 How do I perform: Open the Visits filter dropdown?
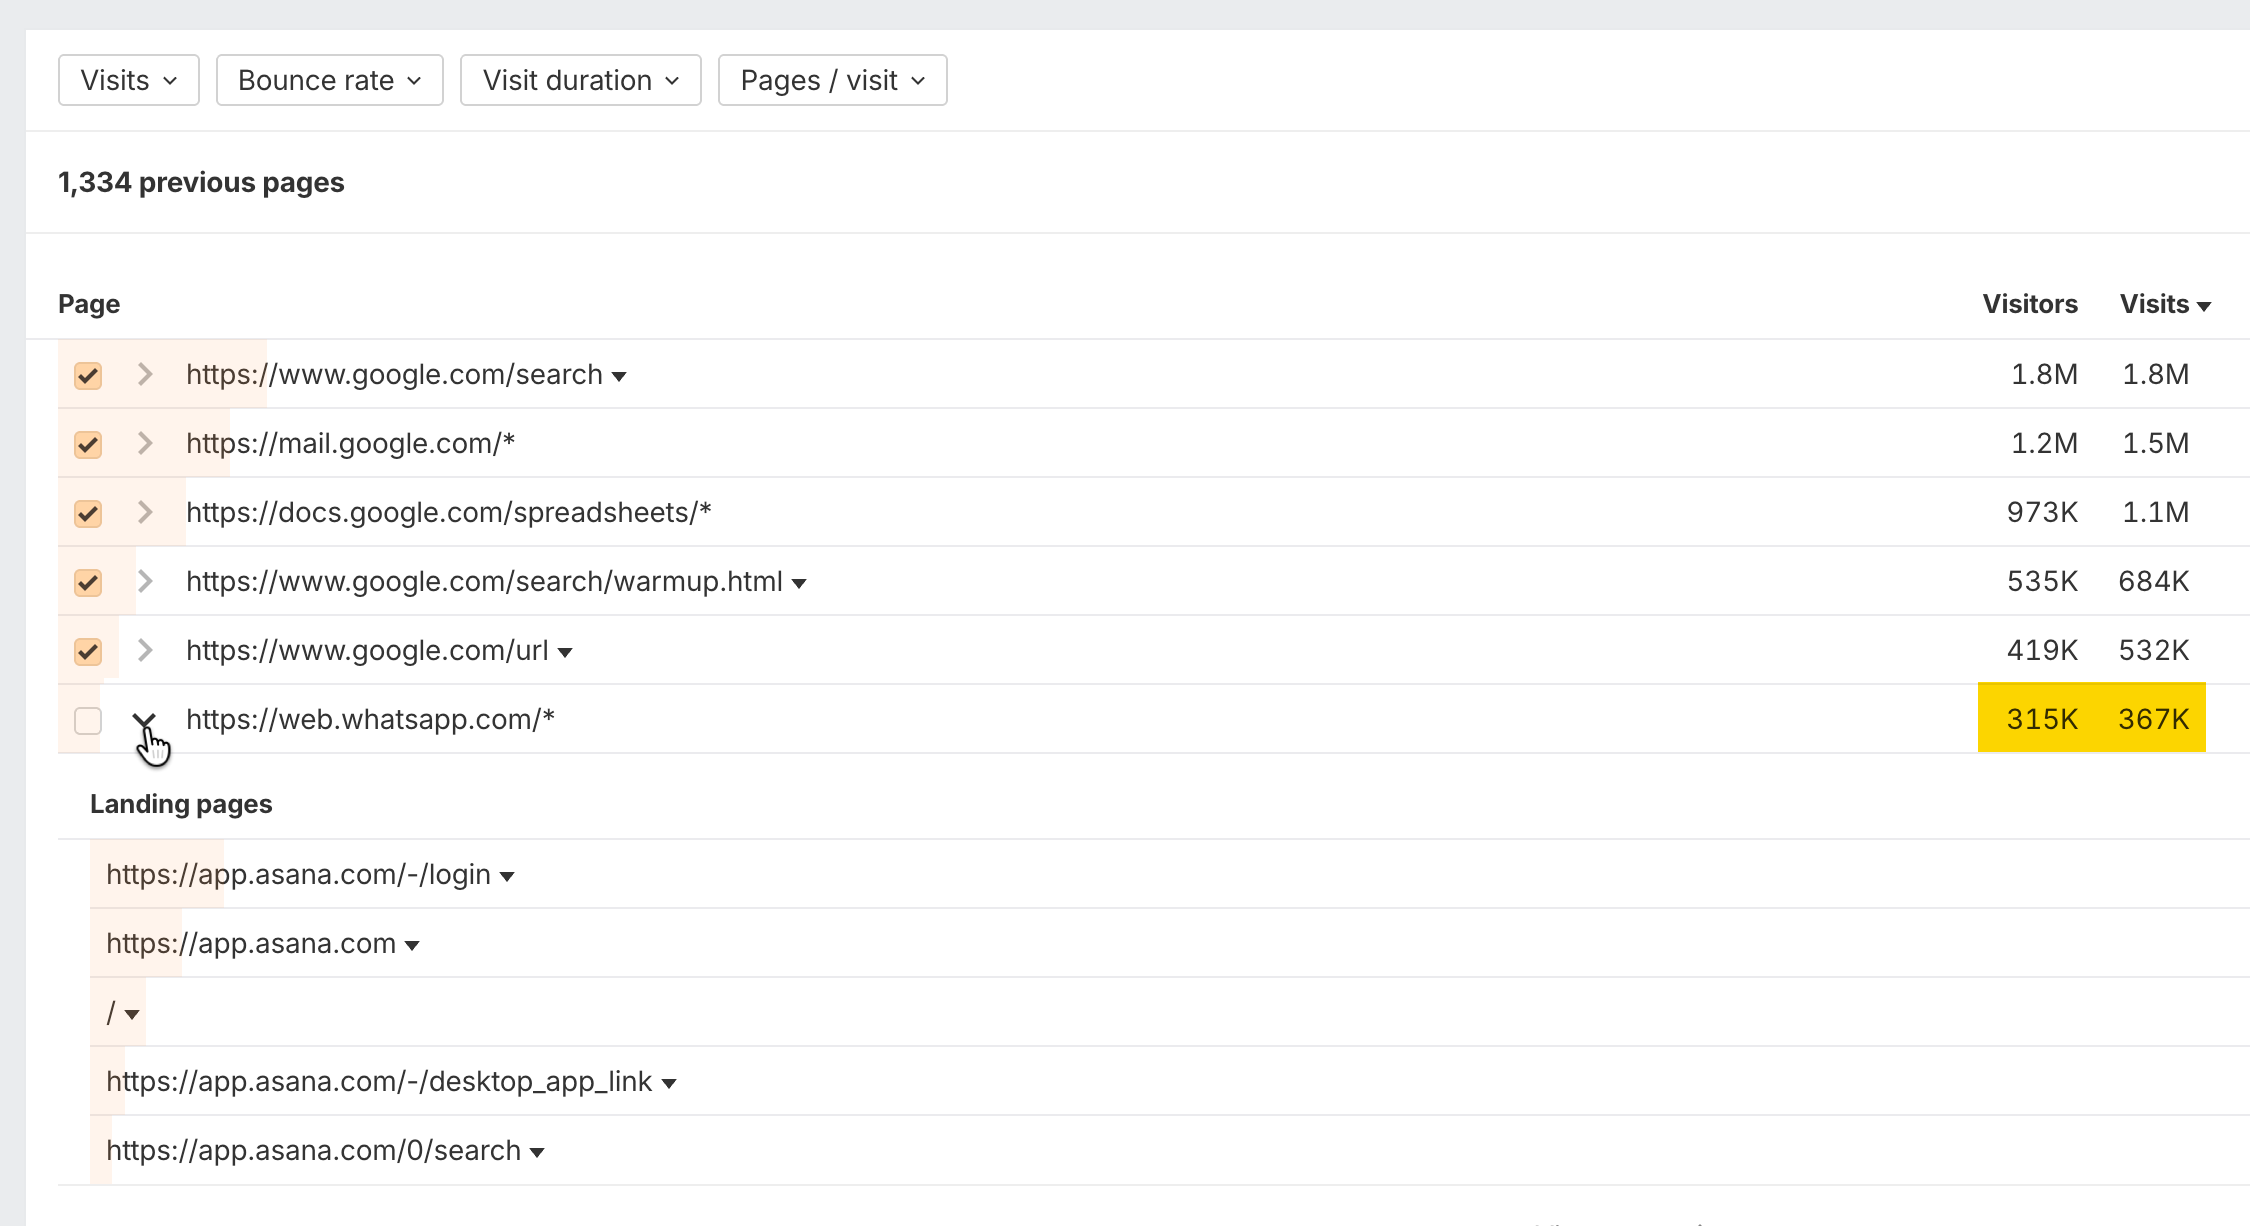pos(129,80)
